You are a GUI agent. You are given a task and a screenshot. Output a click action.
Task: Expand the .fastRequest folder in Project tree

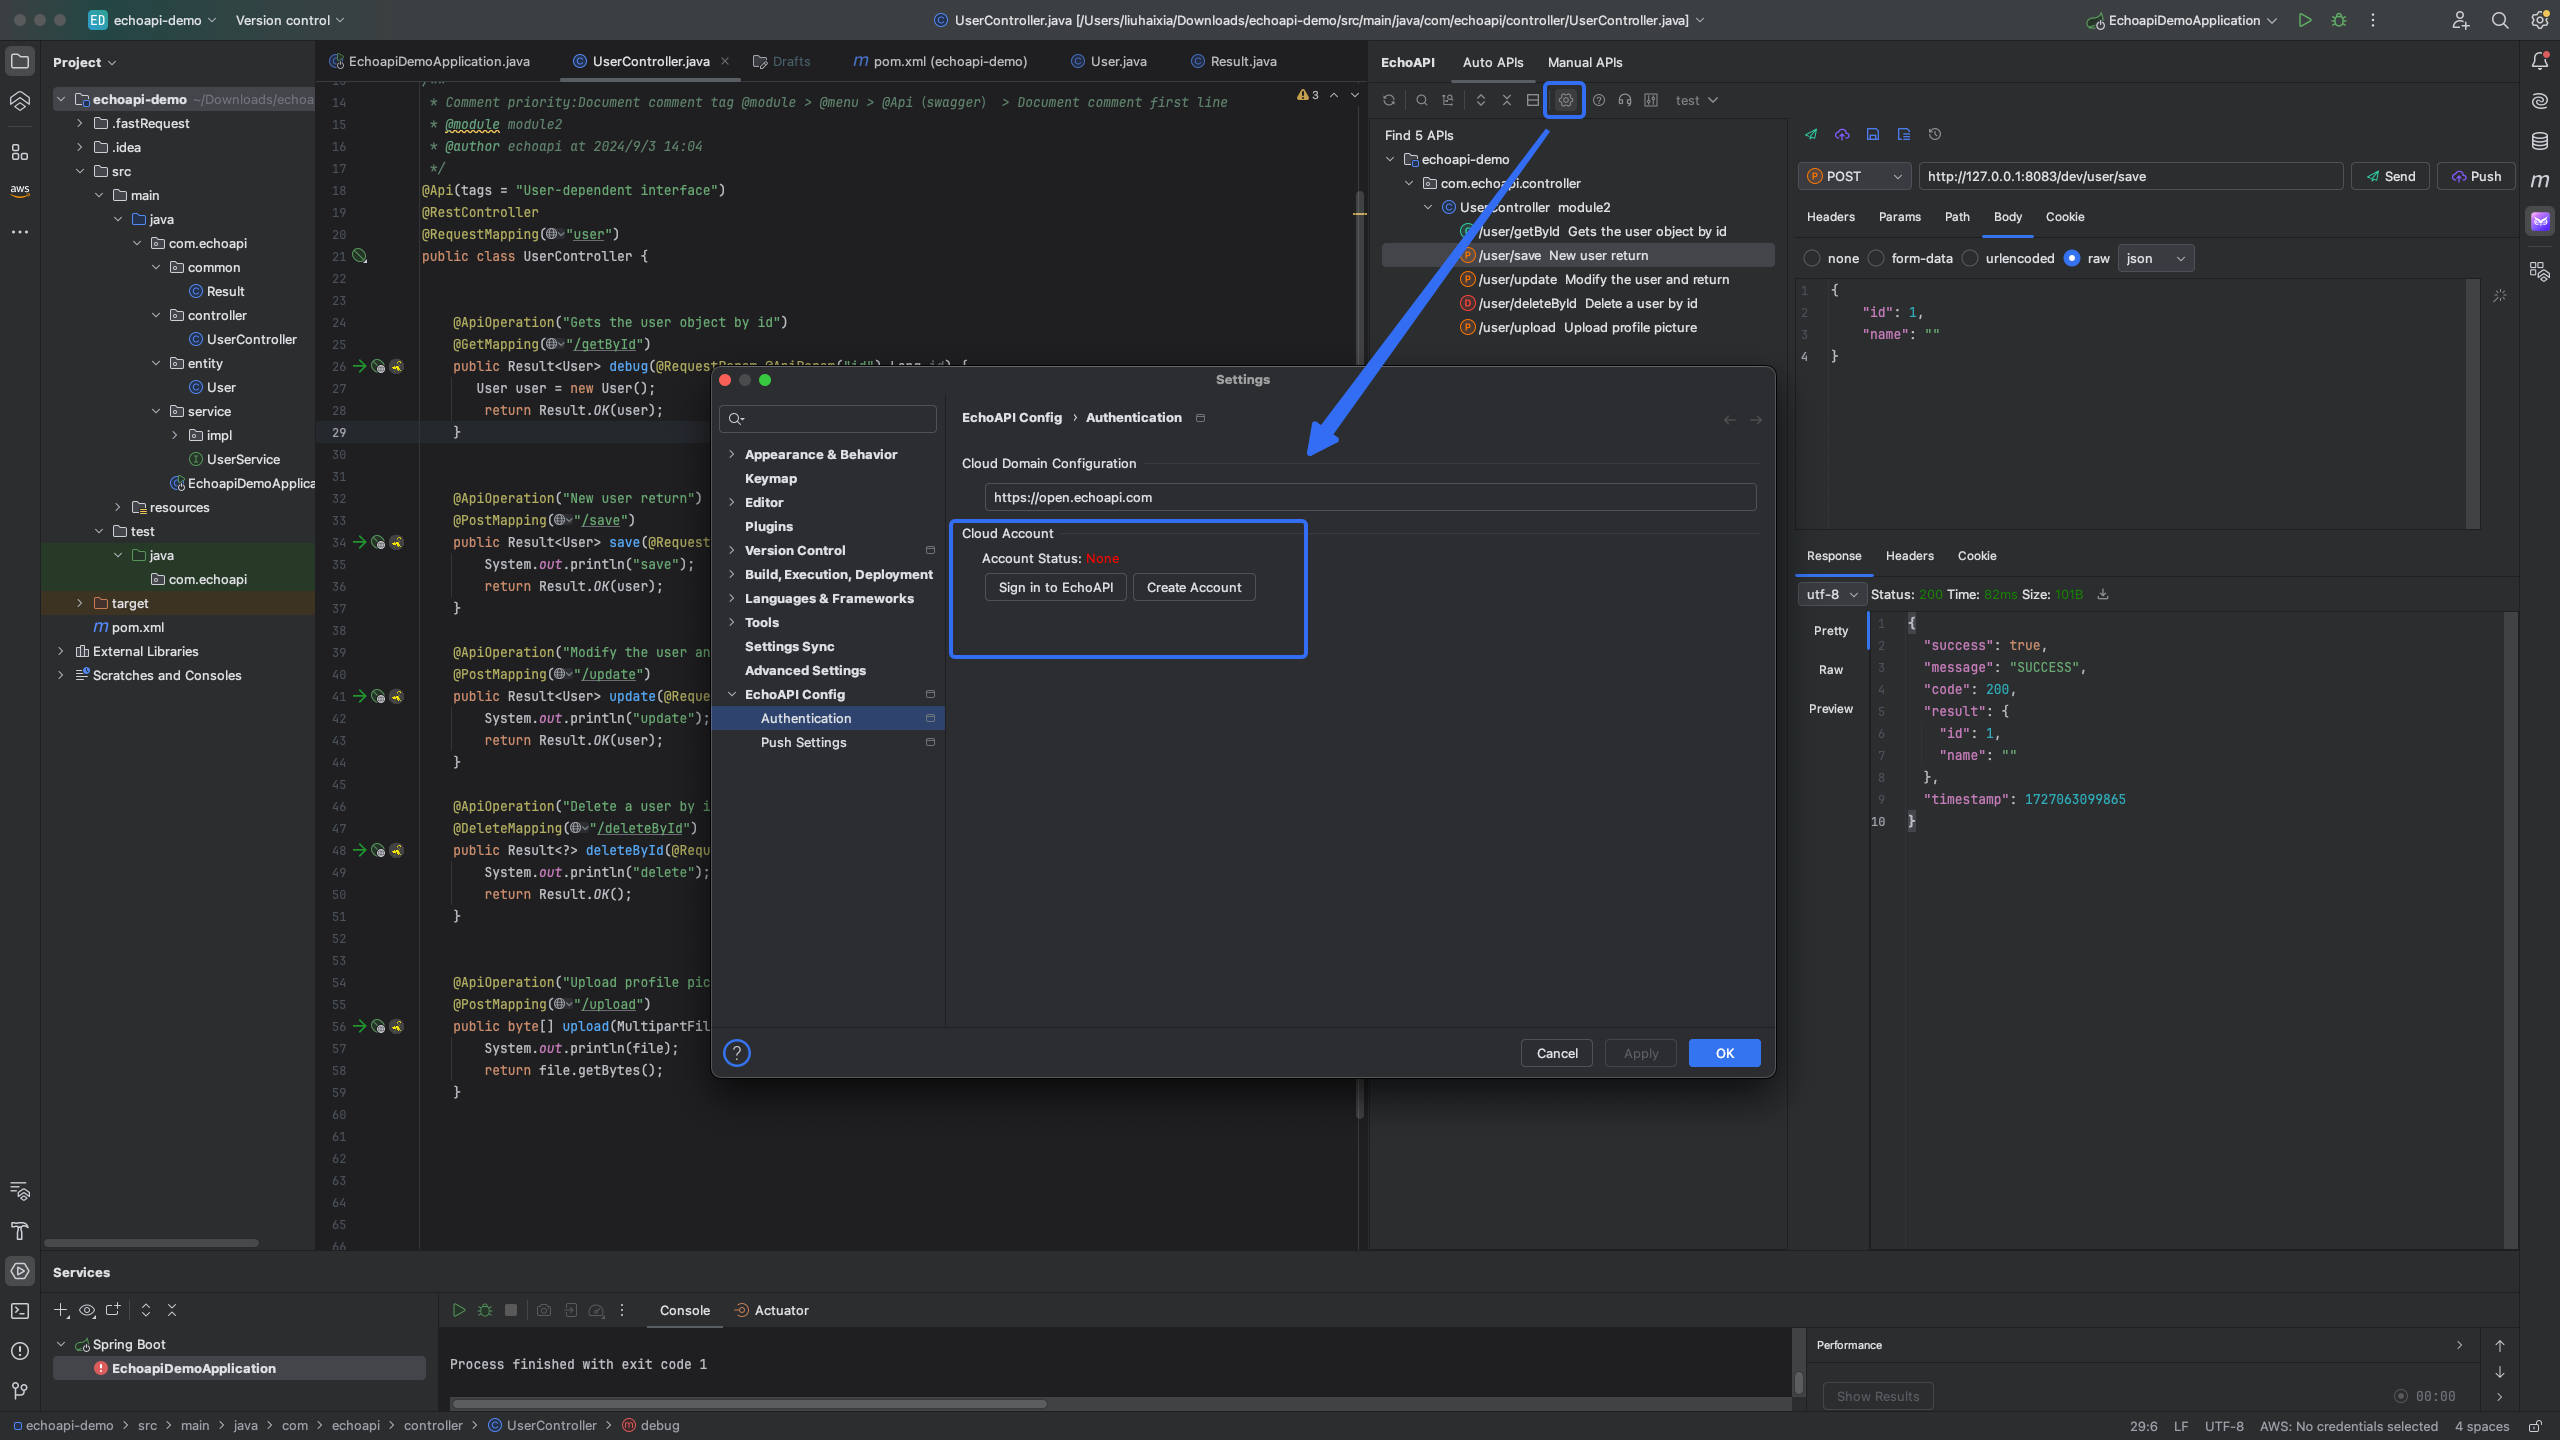pyautogui.click(x=80, y=123)
